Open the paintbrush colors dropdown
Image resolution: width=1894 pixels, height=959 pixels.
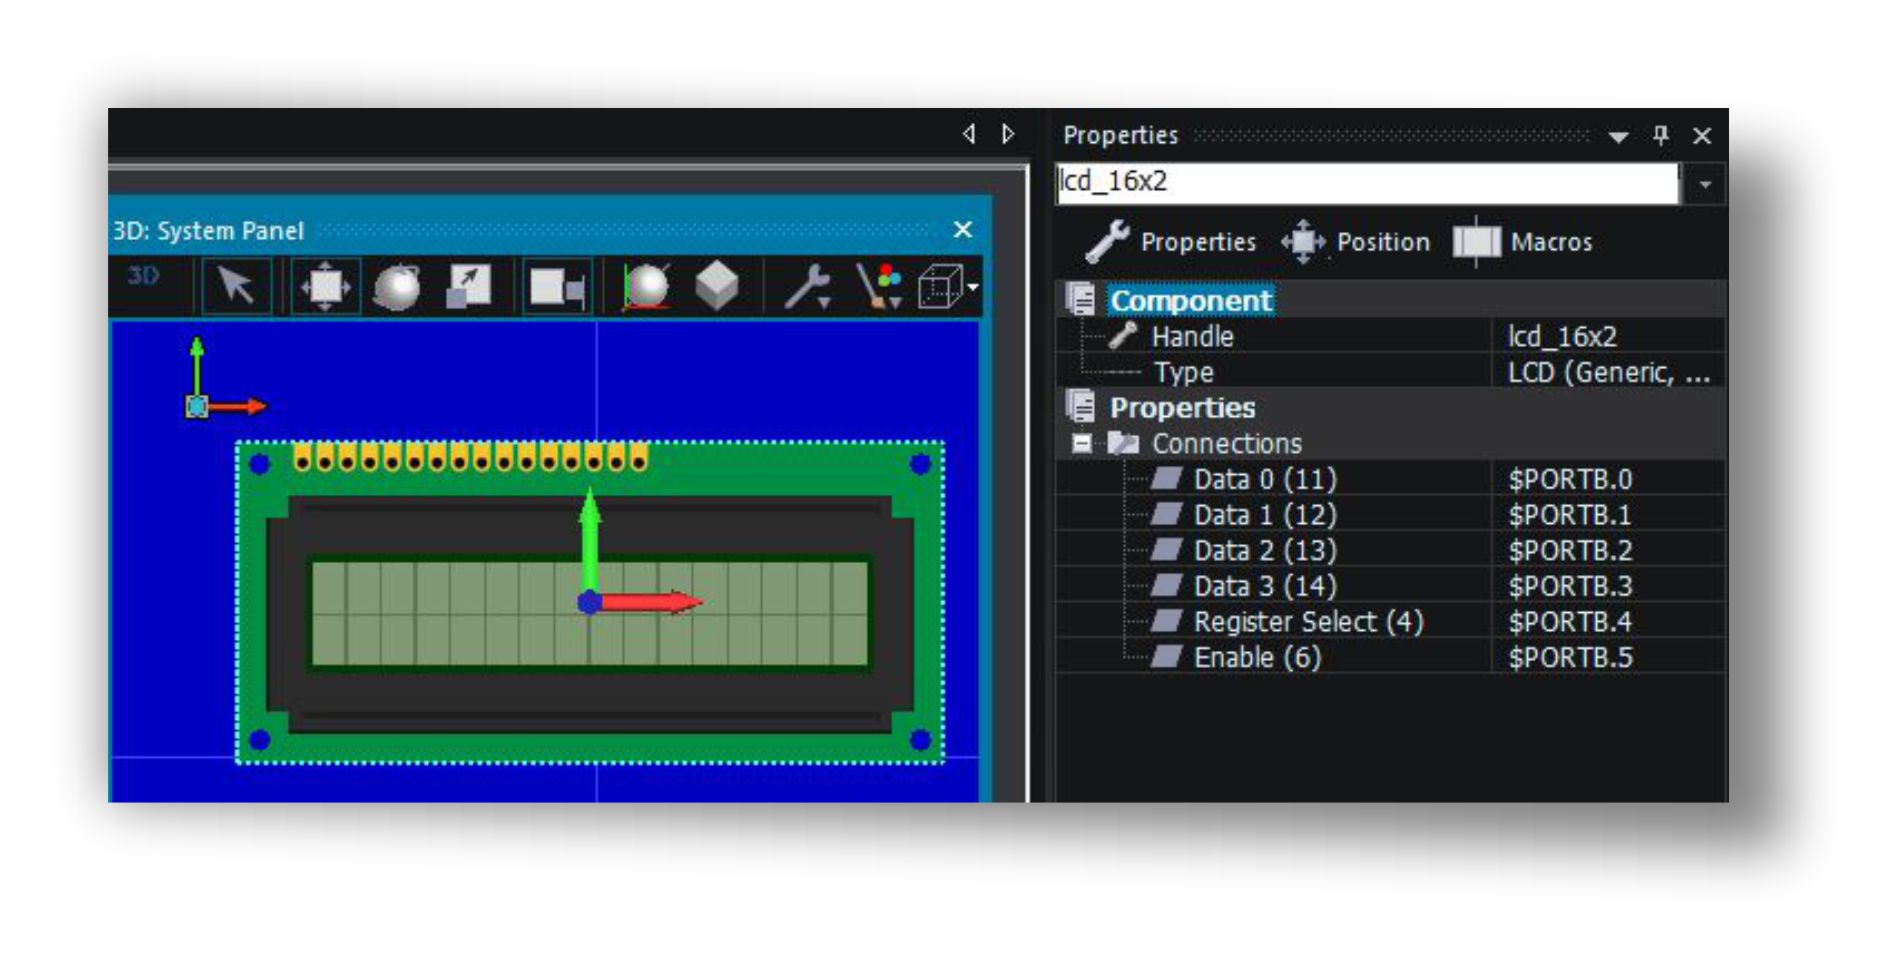(x=879, y=287)
